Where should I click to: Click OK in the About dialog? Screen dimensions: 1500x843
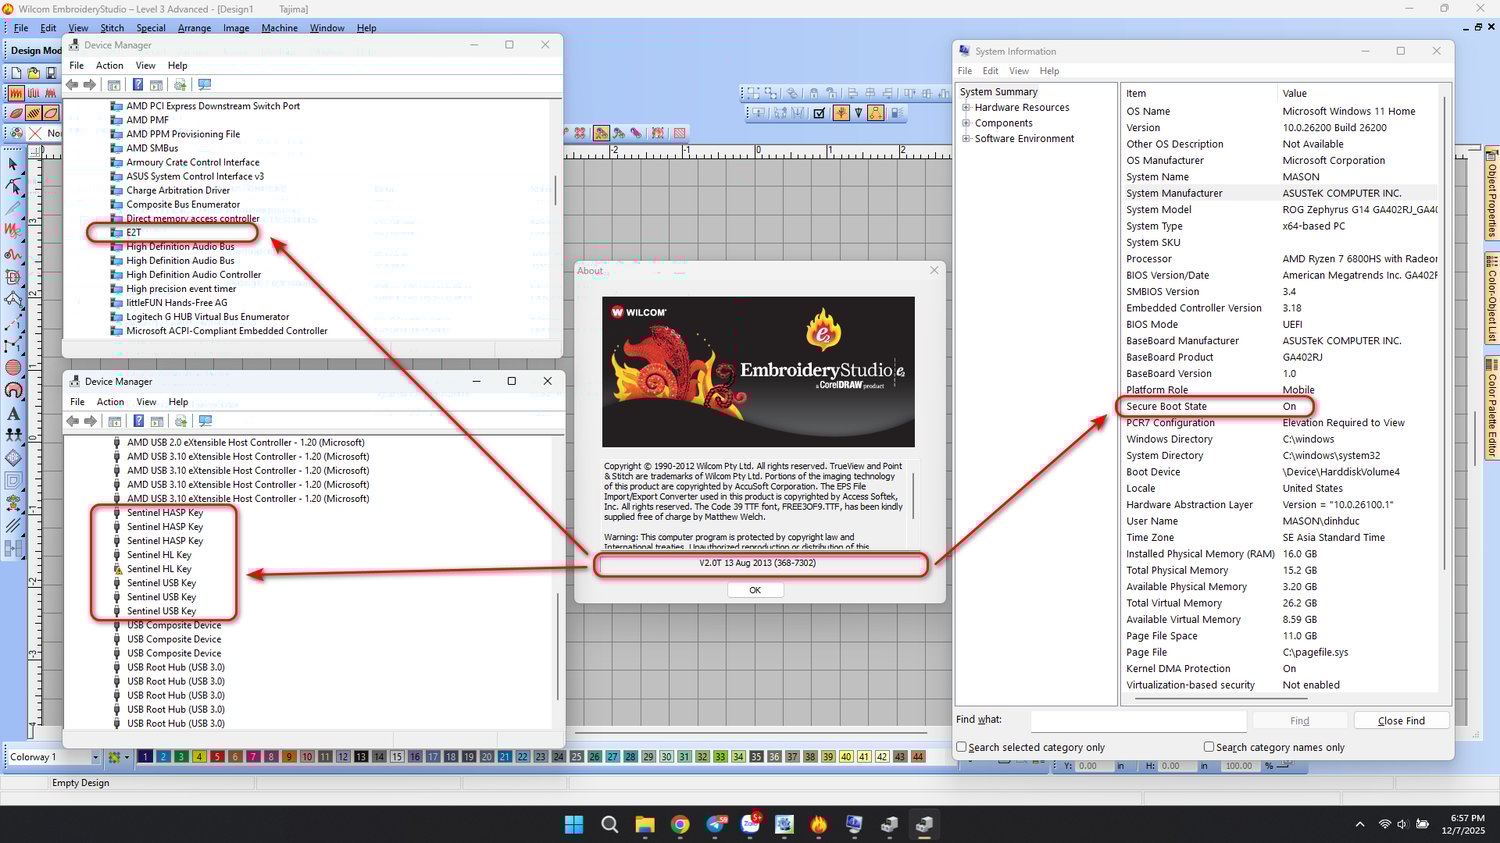(x=755, y=590)
